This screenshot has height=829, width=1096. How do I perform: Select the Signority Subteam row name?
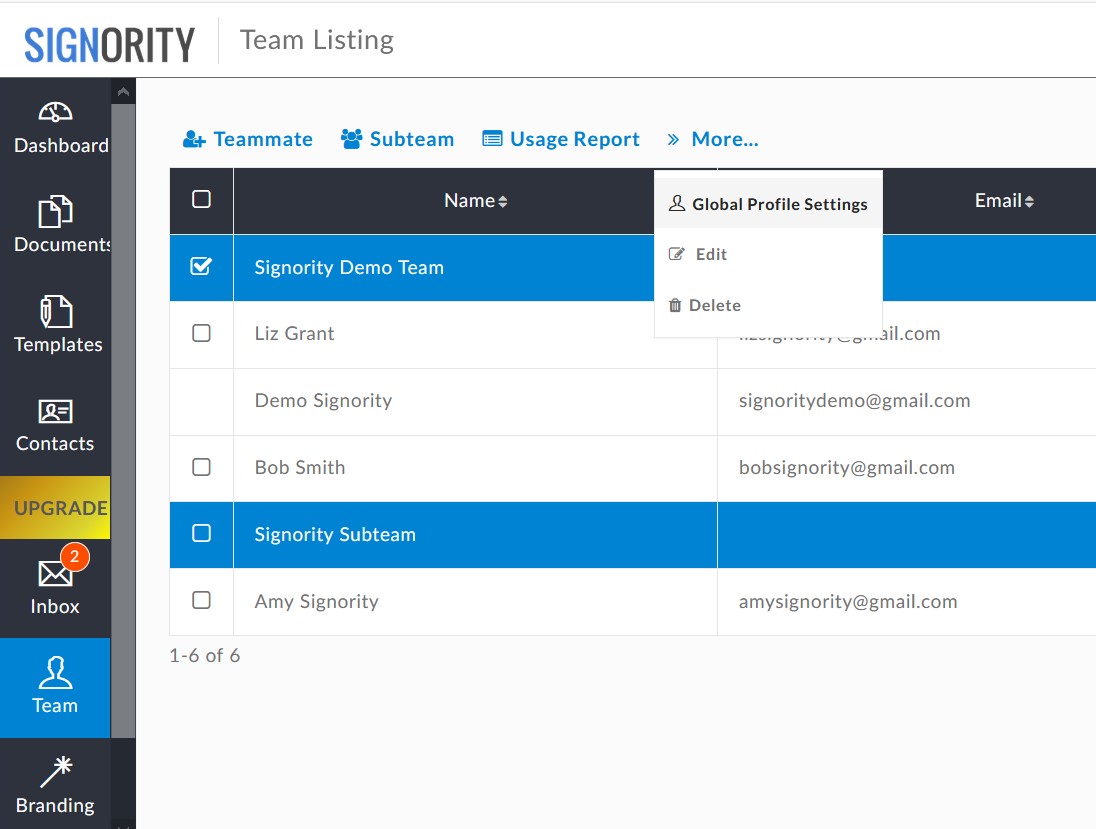point(335,534)
